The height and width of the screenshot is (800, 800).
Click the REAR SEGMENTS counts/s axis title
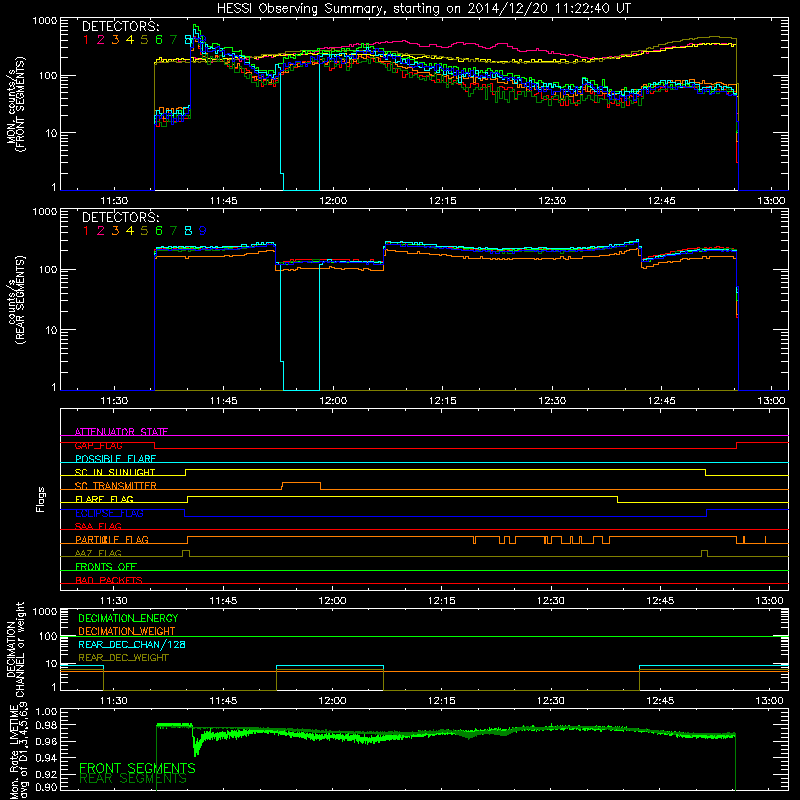click(x=15, y=300)
